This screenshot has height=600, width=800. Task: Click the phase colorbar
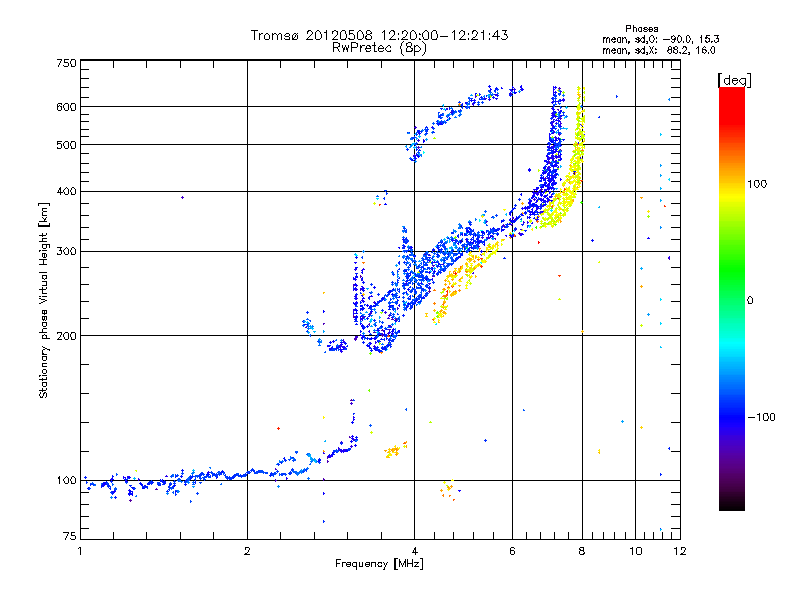tap(732, 298)
